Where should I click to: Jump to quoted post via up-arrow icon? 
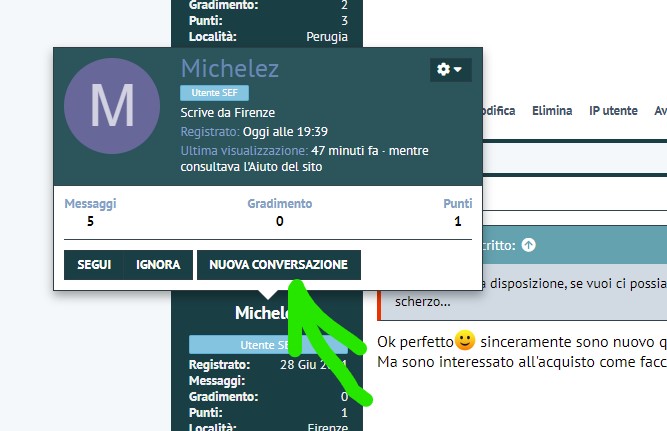coord(529,245)
